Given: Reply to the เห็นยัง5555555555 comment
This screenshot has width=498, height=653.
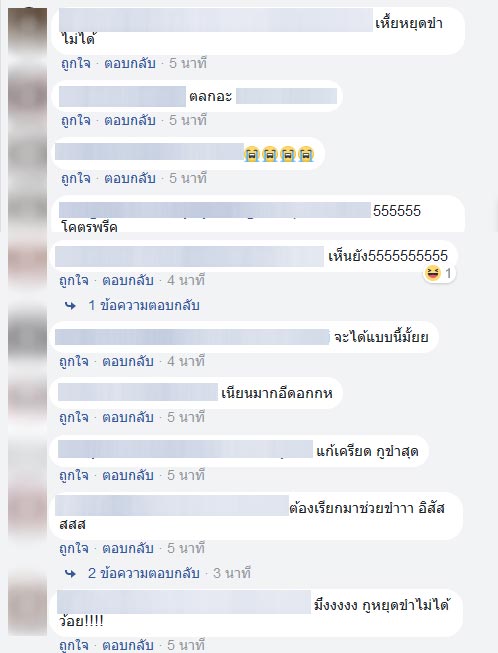Looking at the screenshot, I should 128,280.
